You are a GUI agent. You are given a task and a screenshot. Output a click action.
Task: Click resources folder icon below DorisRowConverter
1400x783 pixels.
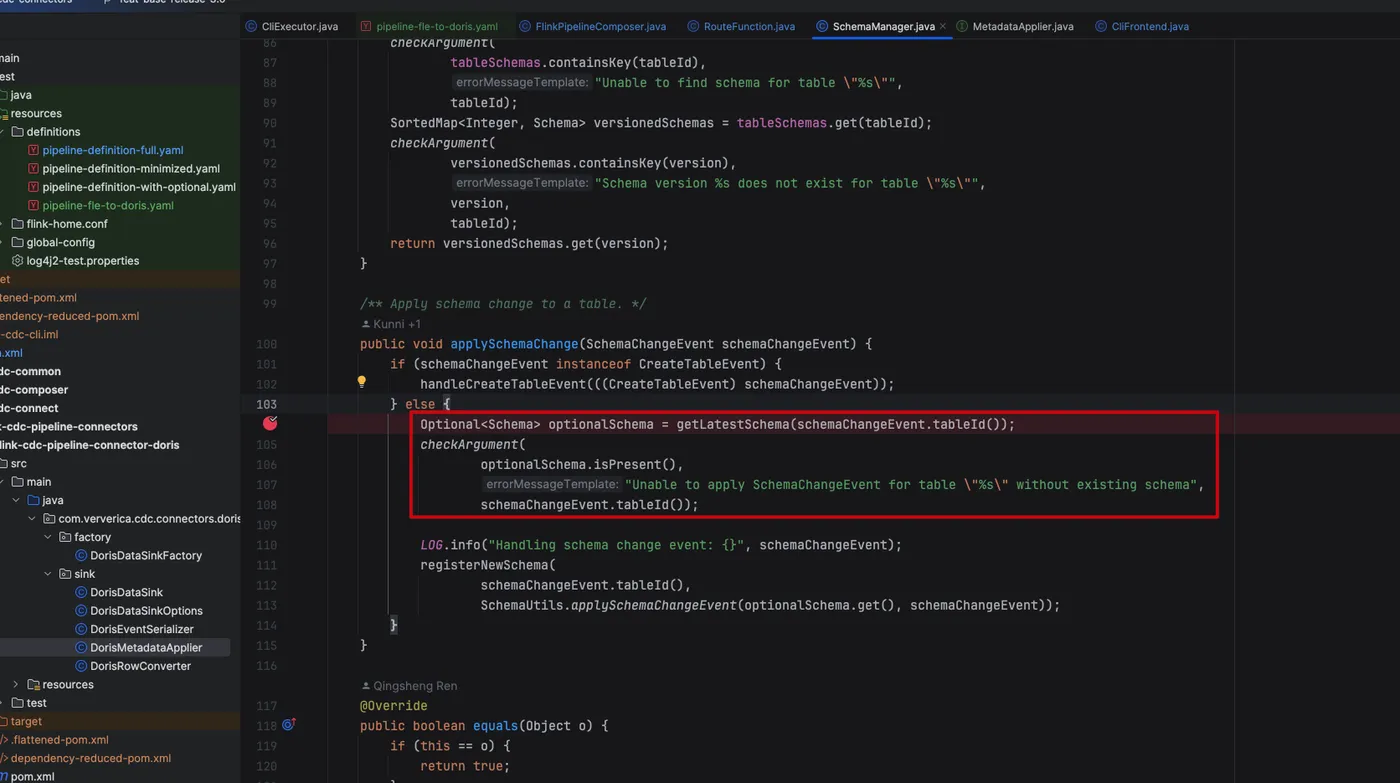coord(33,684)
